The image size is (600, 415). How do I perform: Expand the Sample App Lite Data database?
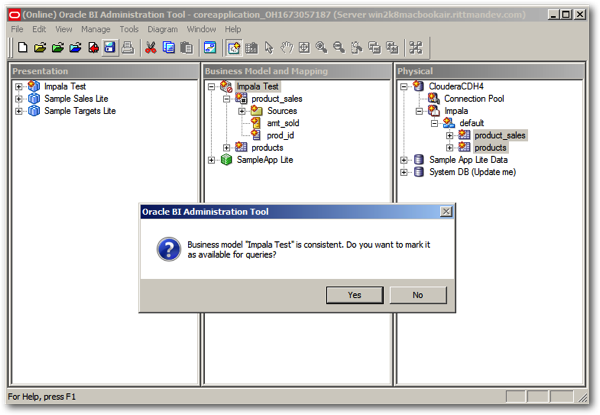(404, 160)
